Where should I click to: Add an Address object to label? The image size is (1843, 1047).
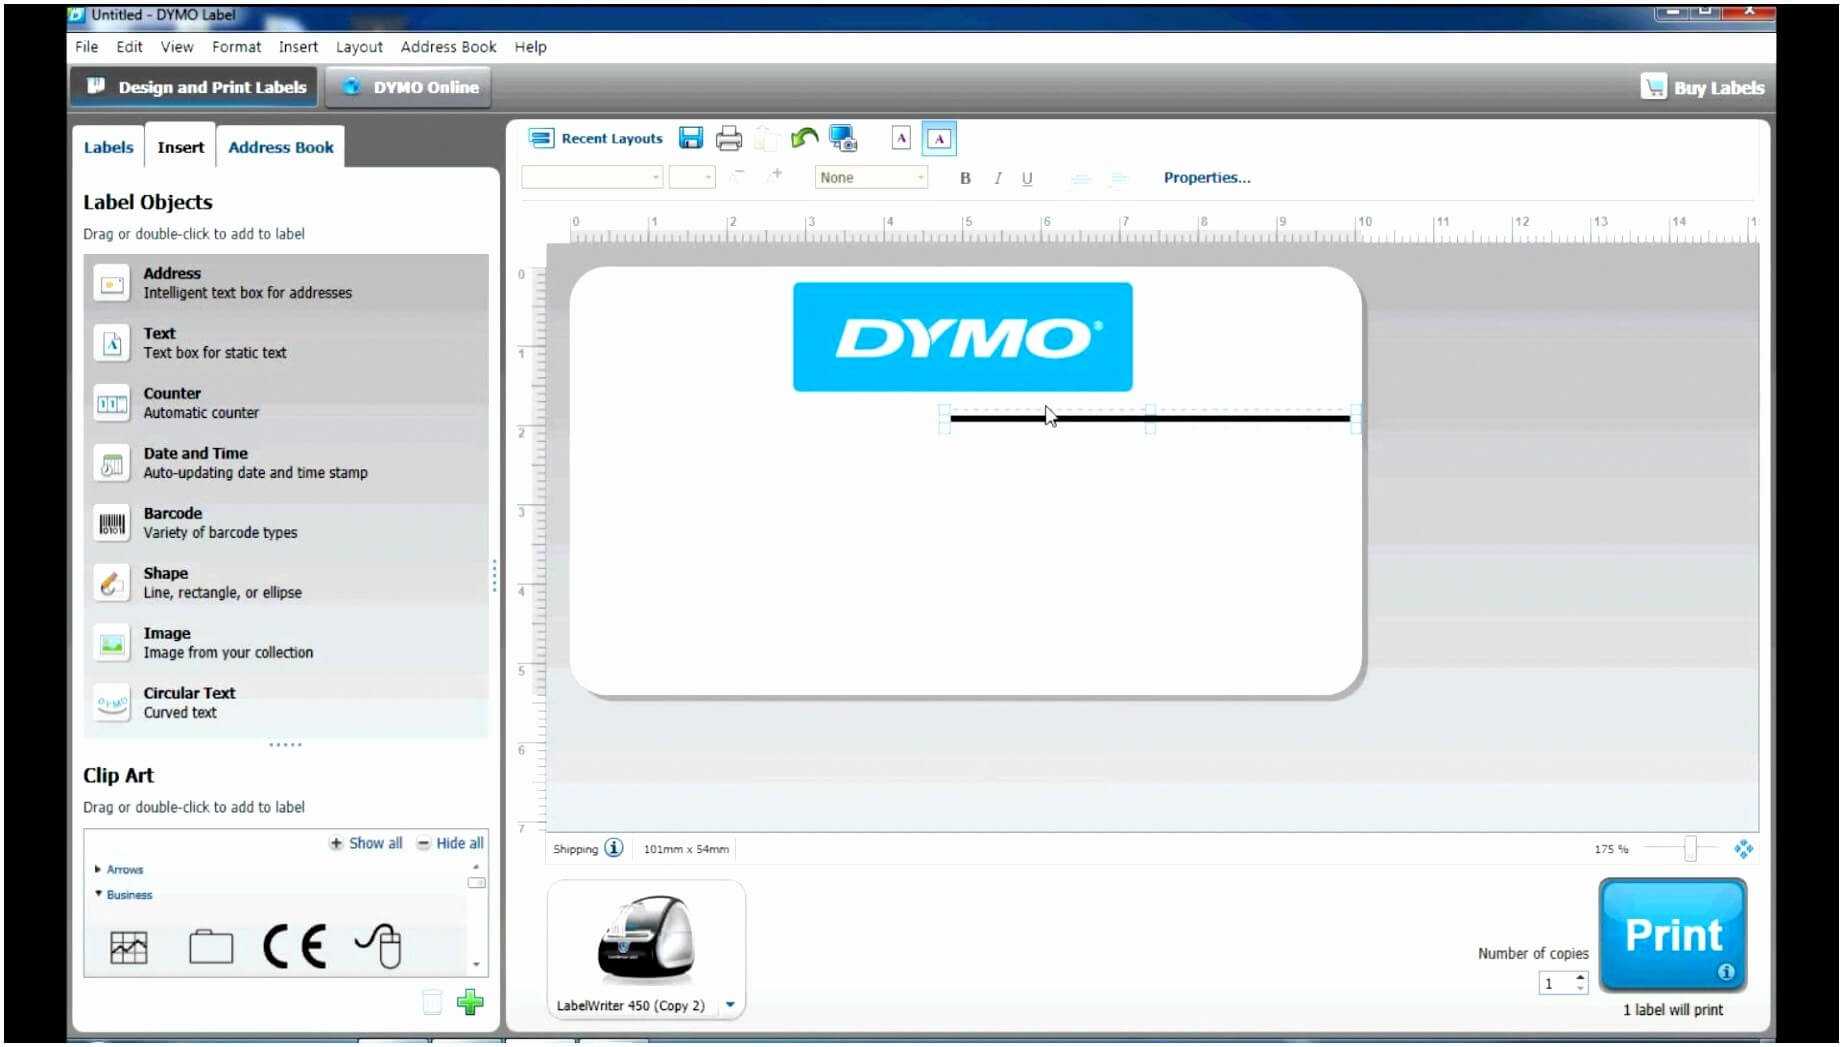pos(286,283)
